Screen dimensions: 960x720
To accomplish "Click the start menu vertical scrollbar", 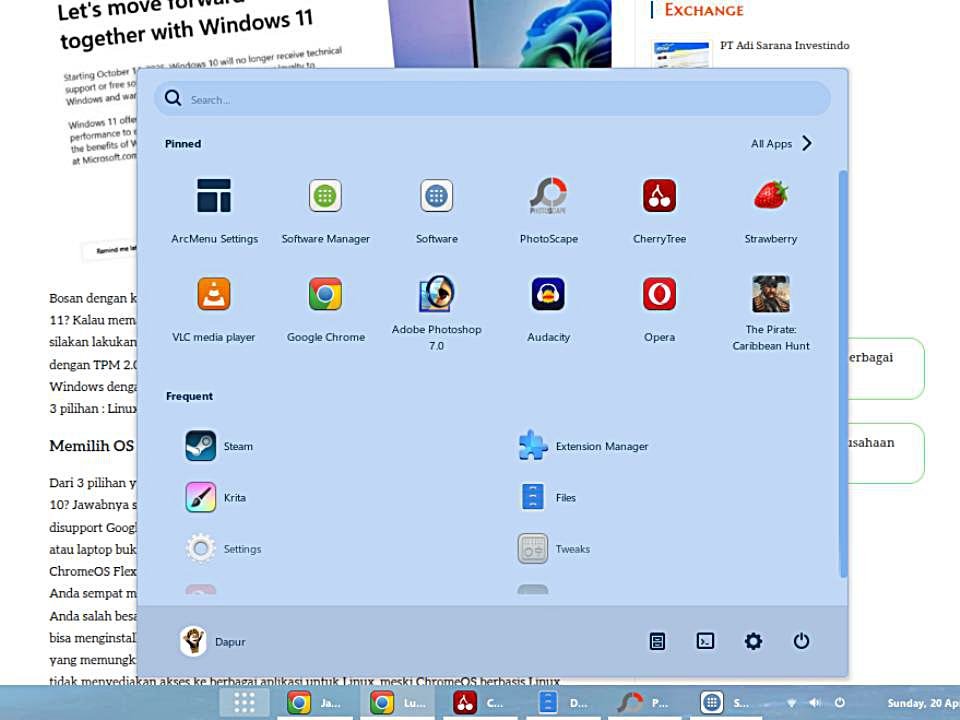I will (843, 373).
